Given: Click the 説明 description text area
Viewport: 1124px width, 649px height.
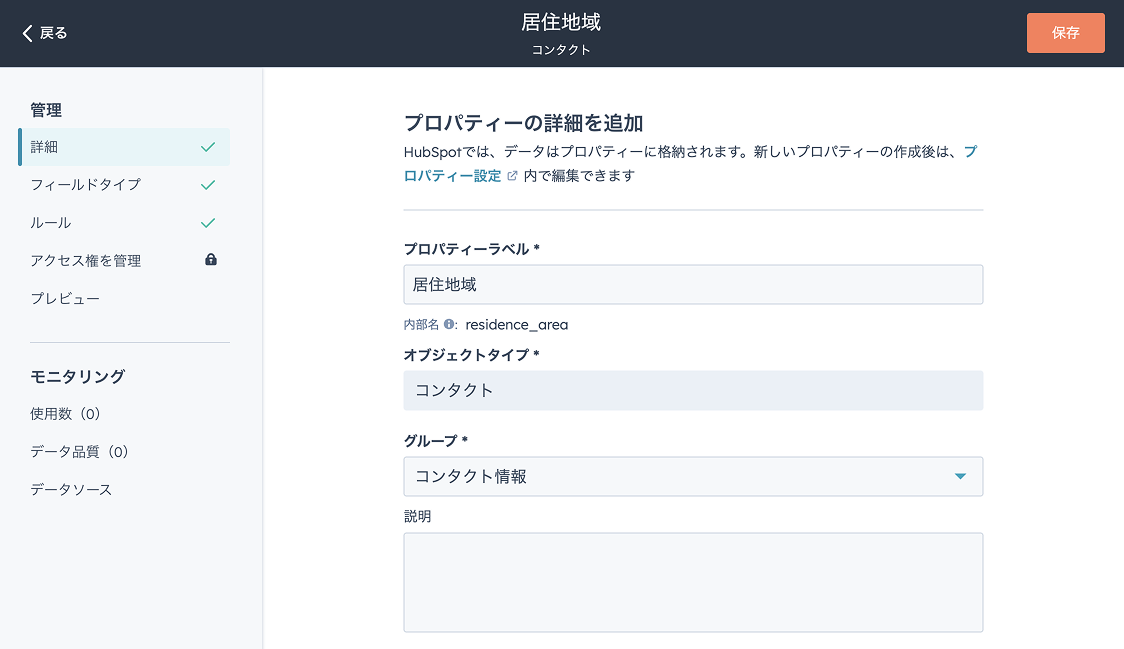Looking at the screenshot, I should [692, 582].
